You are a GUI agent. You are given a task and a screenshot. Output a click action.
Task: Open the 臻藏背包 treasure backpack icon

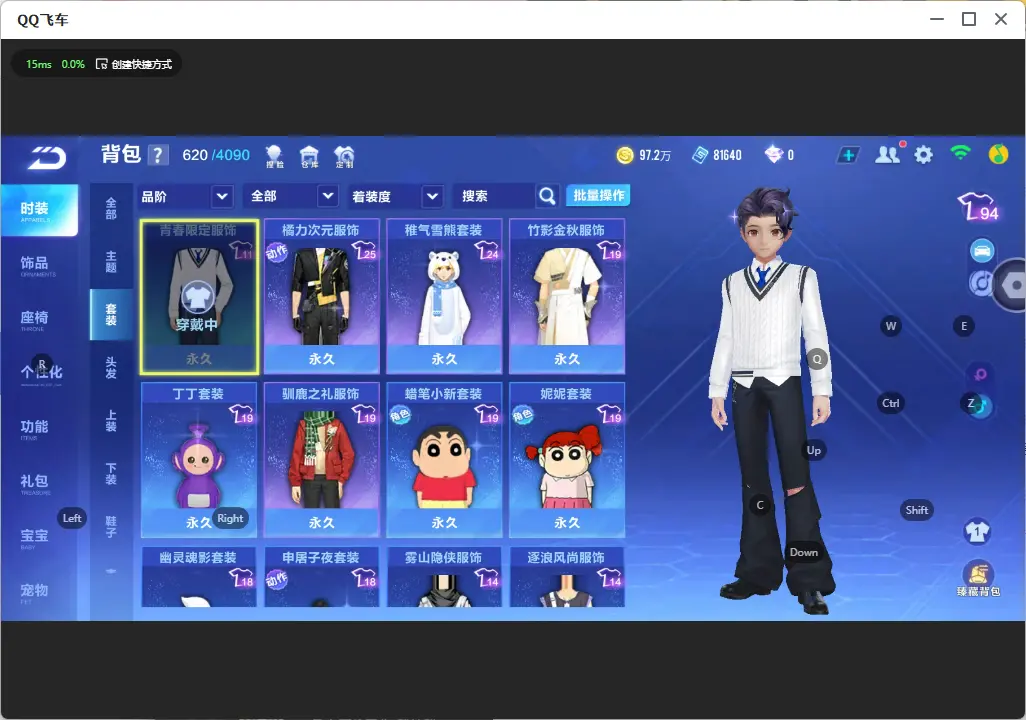pos(978,579)
